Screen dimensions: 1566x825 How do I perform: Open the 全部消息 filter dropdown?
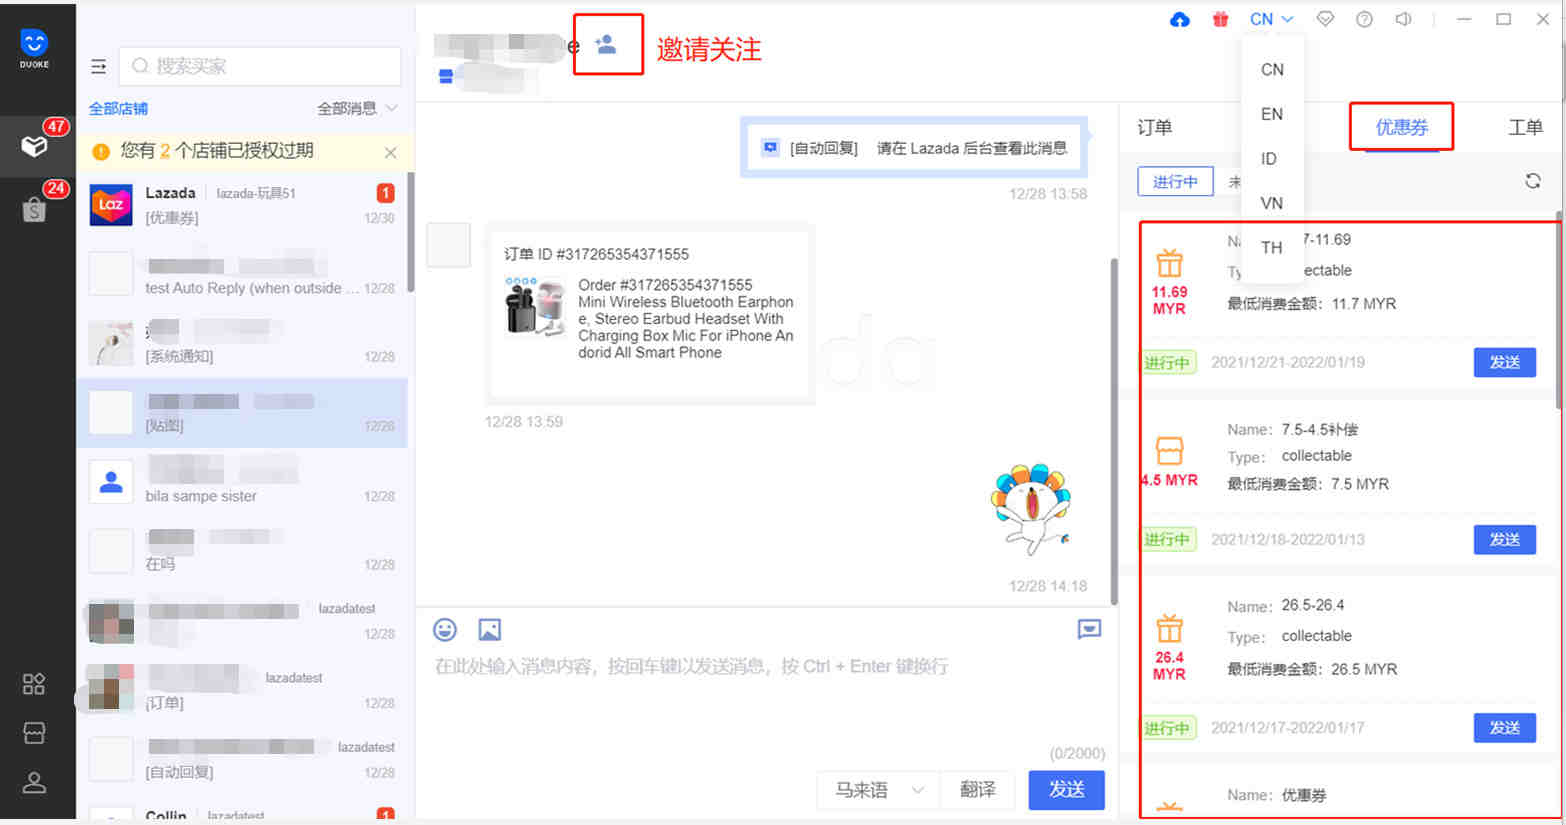point(357,108)
